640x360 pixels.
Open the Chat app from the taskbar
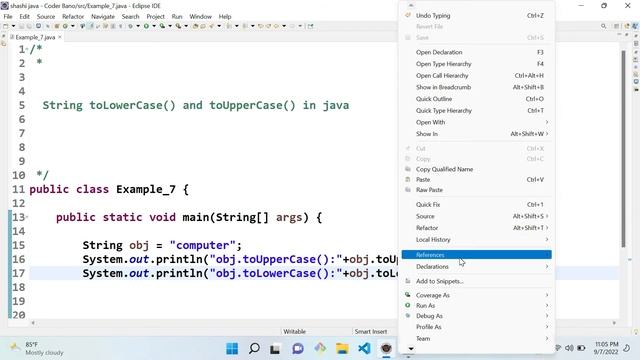point(298,349)
